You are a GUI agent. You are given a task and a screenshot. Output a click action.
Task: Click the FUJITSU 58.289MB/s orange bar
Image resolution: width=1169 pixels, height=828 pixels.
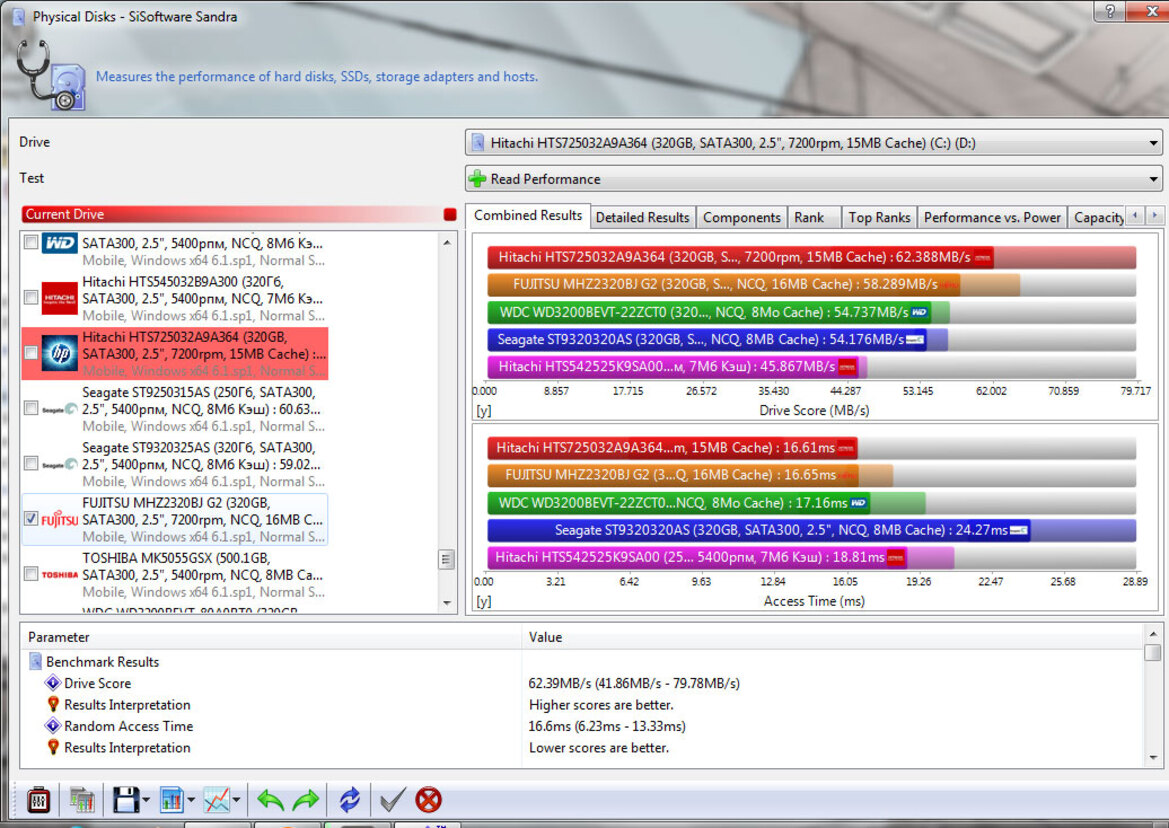pyautogui.click(x=724, y=285)
